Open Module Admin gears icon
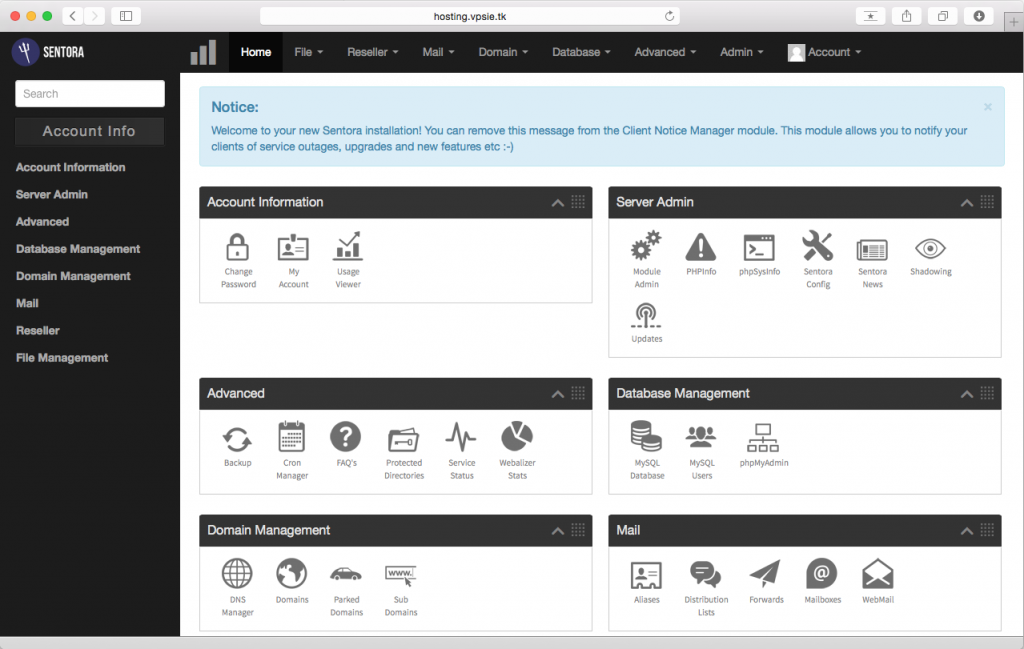This screenshot has height=649, width=1024. click(x=647, y=247)
